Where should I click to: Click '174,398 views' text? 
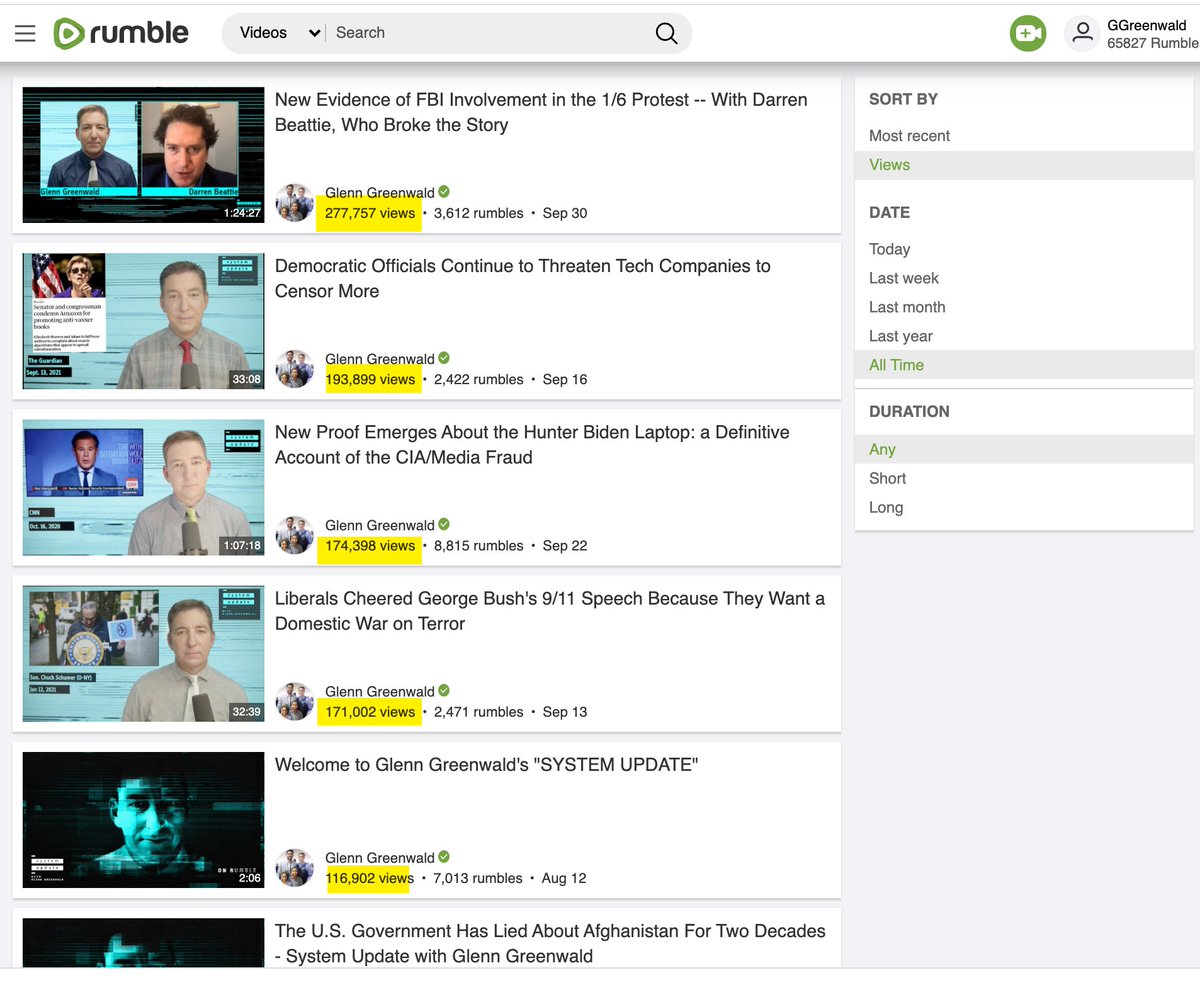point(370,545)
